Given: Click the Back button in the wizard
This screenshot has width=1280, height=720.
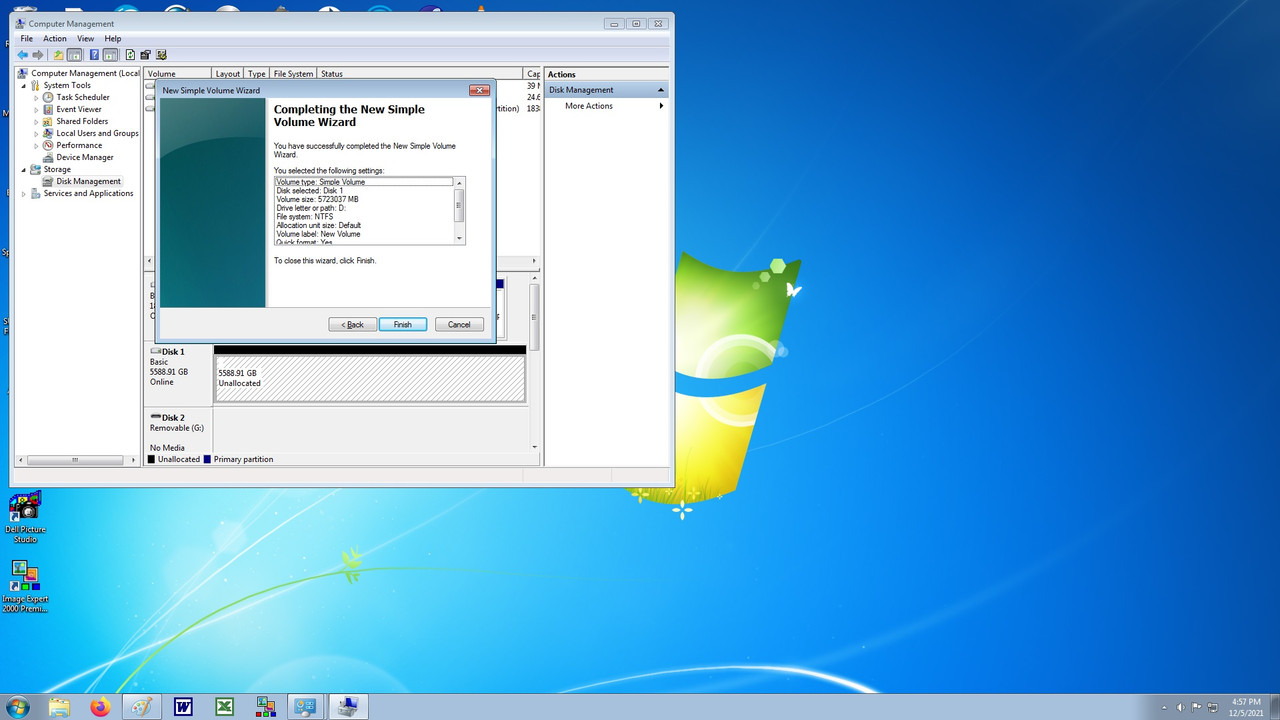Looking at the screenshot, I should point(353,325).
